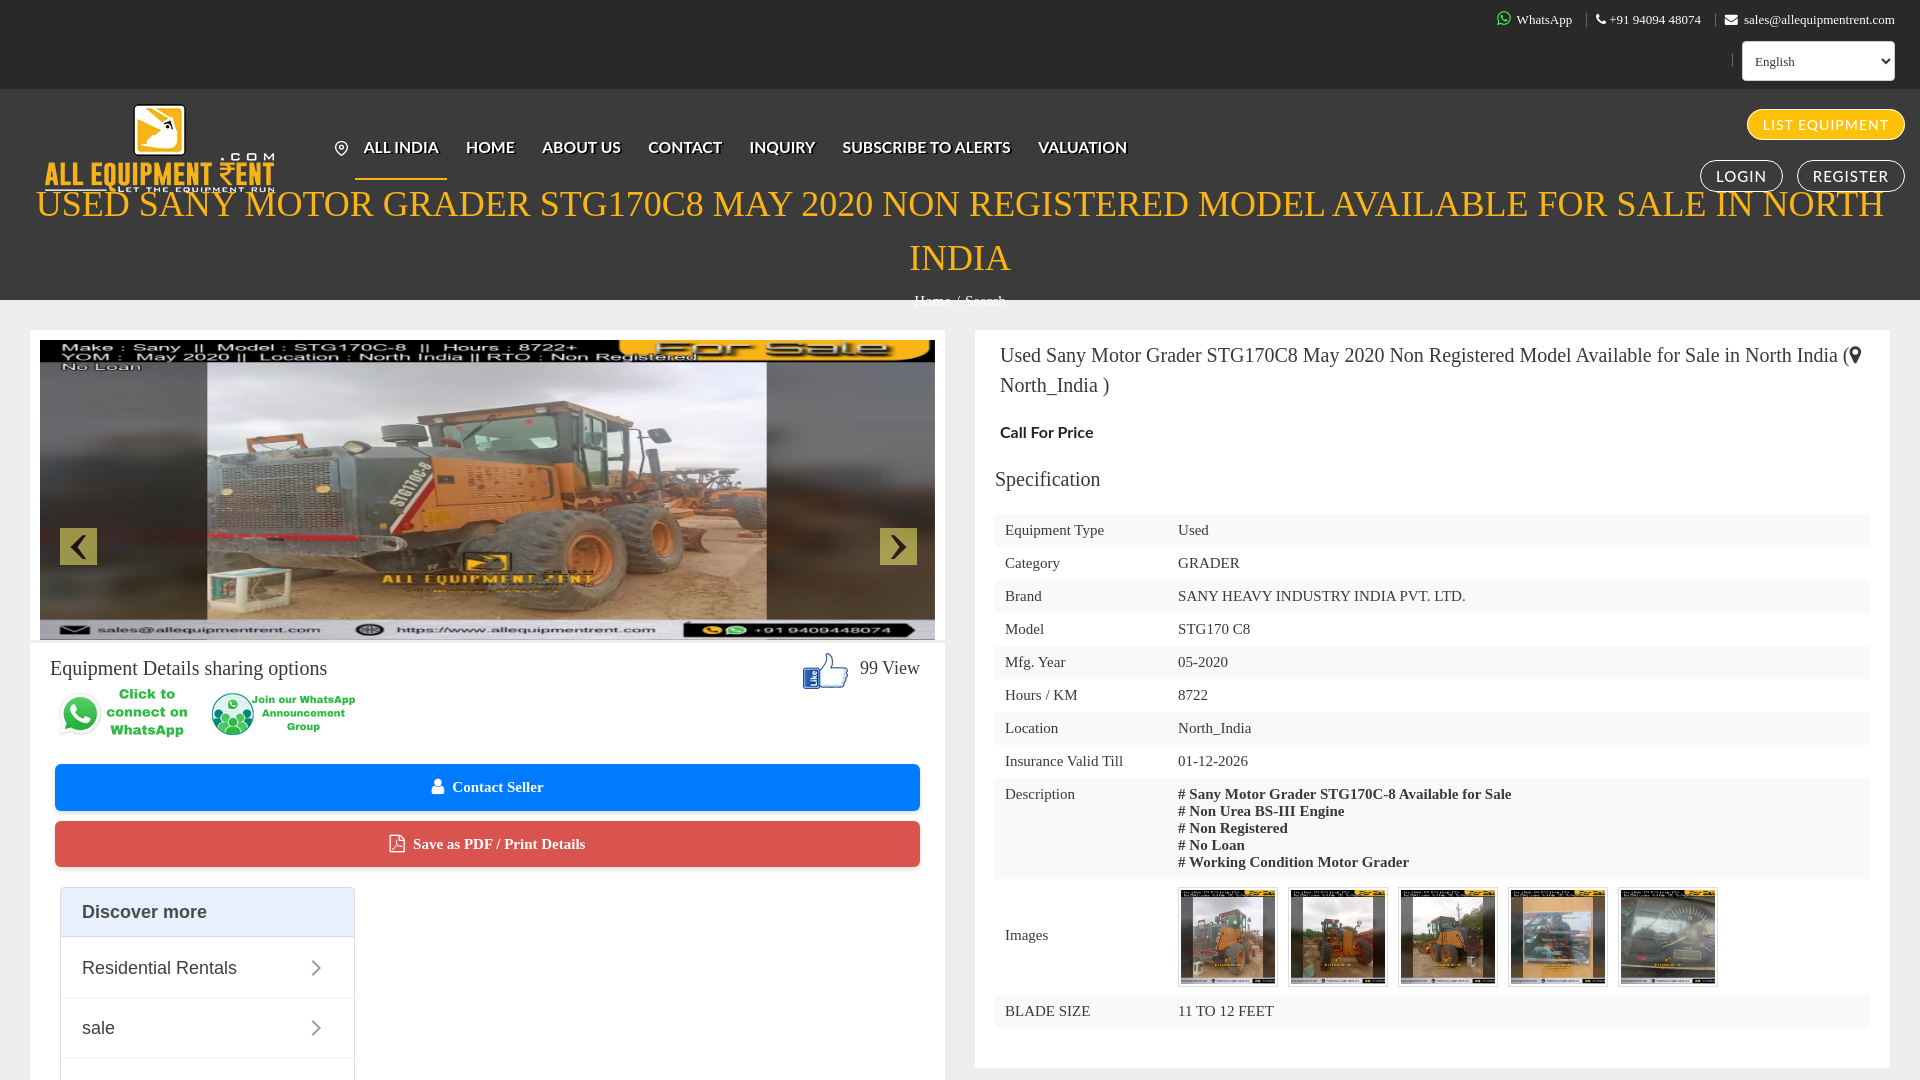Expand the sale chevron in Discover more
The image size is (1920, 1080).
pos(316,1028)
